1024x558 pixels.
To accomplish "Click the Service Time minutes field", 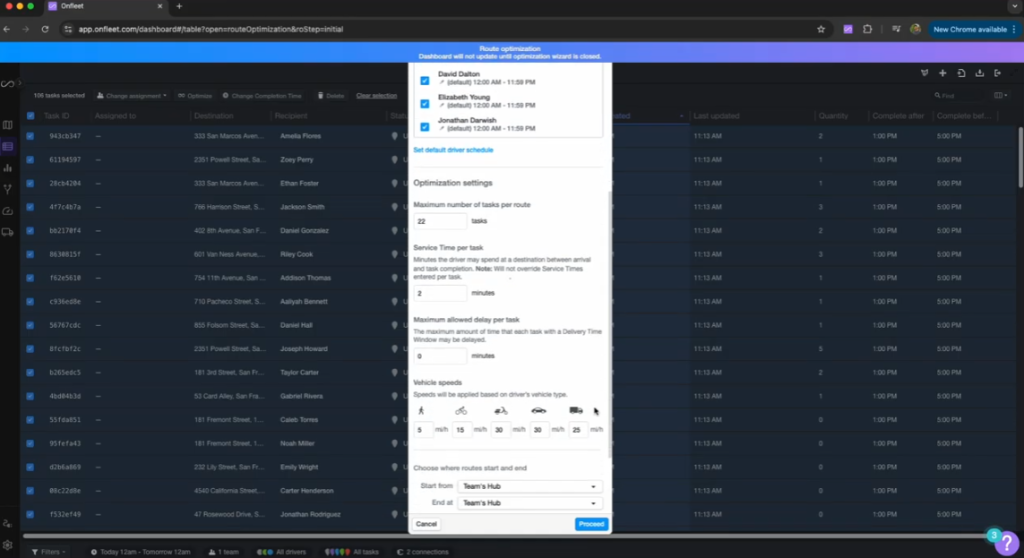I will pyautogui.click(x=440, y=293).
